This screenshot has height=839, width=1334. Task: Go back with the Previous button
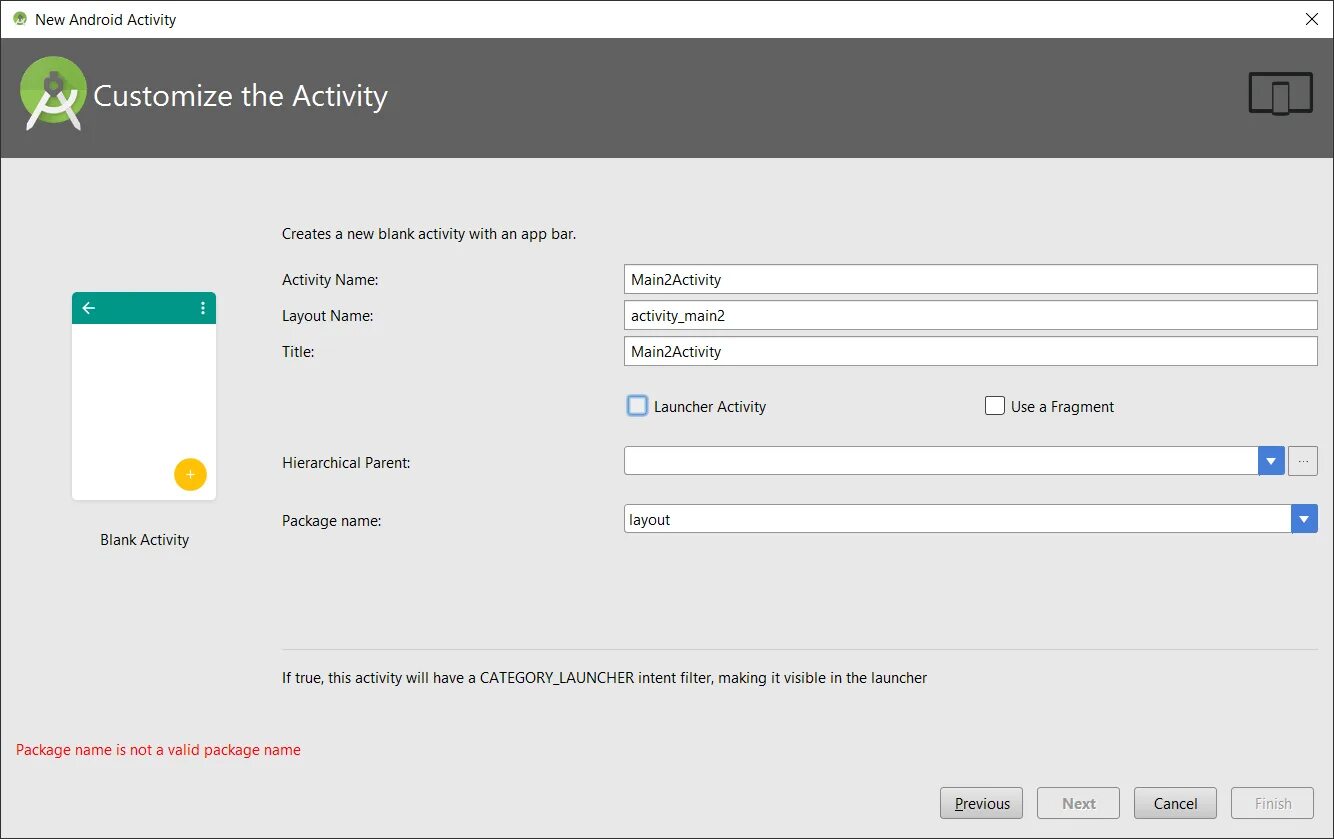point(981,803)
